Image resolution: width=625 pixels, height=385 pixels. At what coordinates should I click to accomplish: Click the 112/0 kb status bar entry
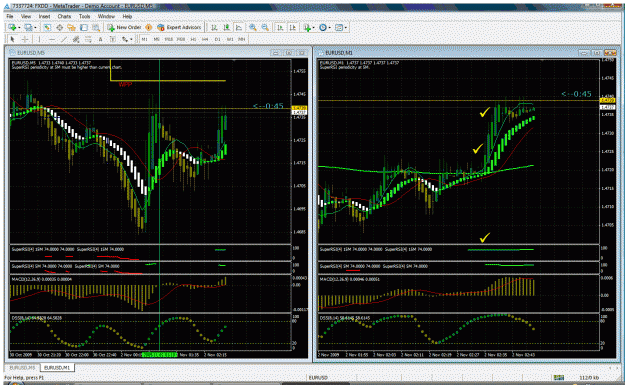pos(589,377)
